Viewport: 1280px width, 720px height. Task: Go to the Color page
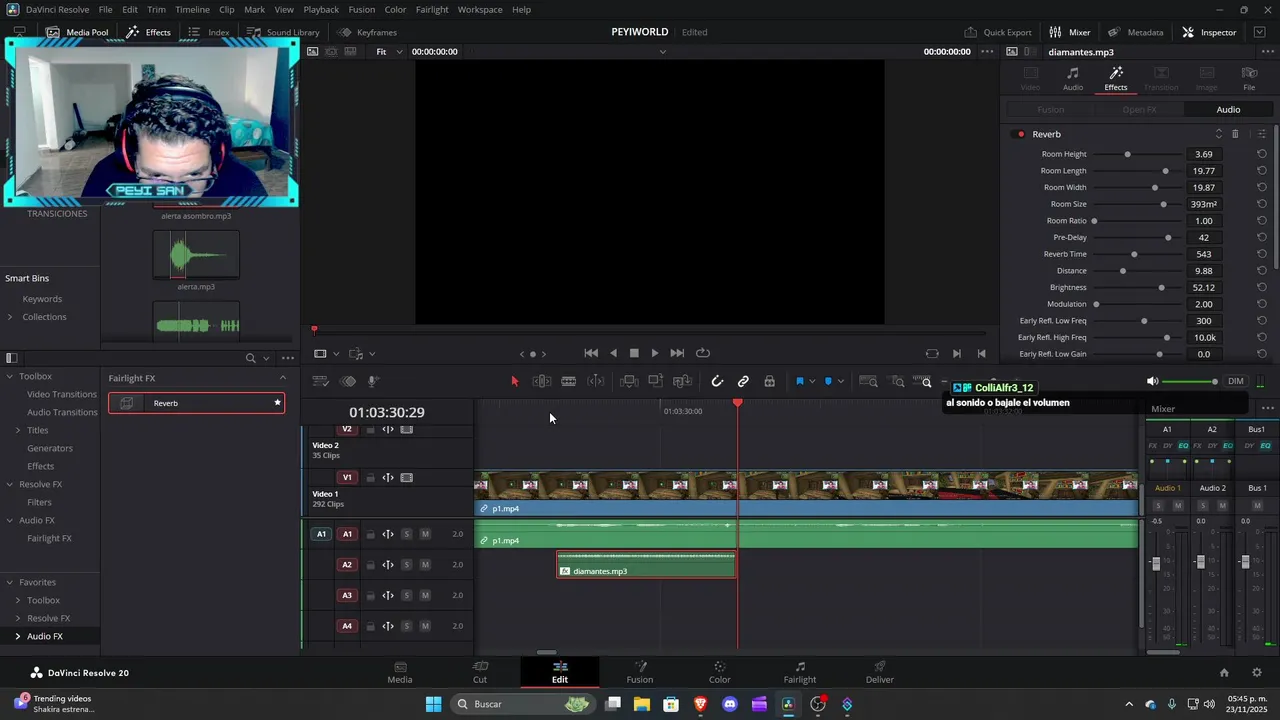click(720, 672)
